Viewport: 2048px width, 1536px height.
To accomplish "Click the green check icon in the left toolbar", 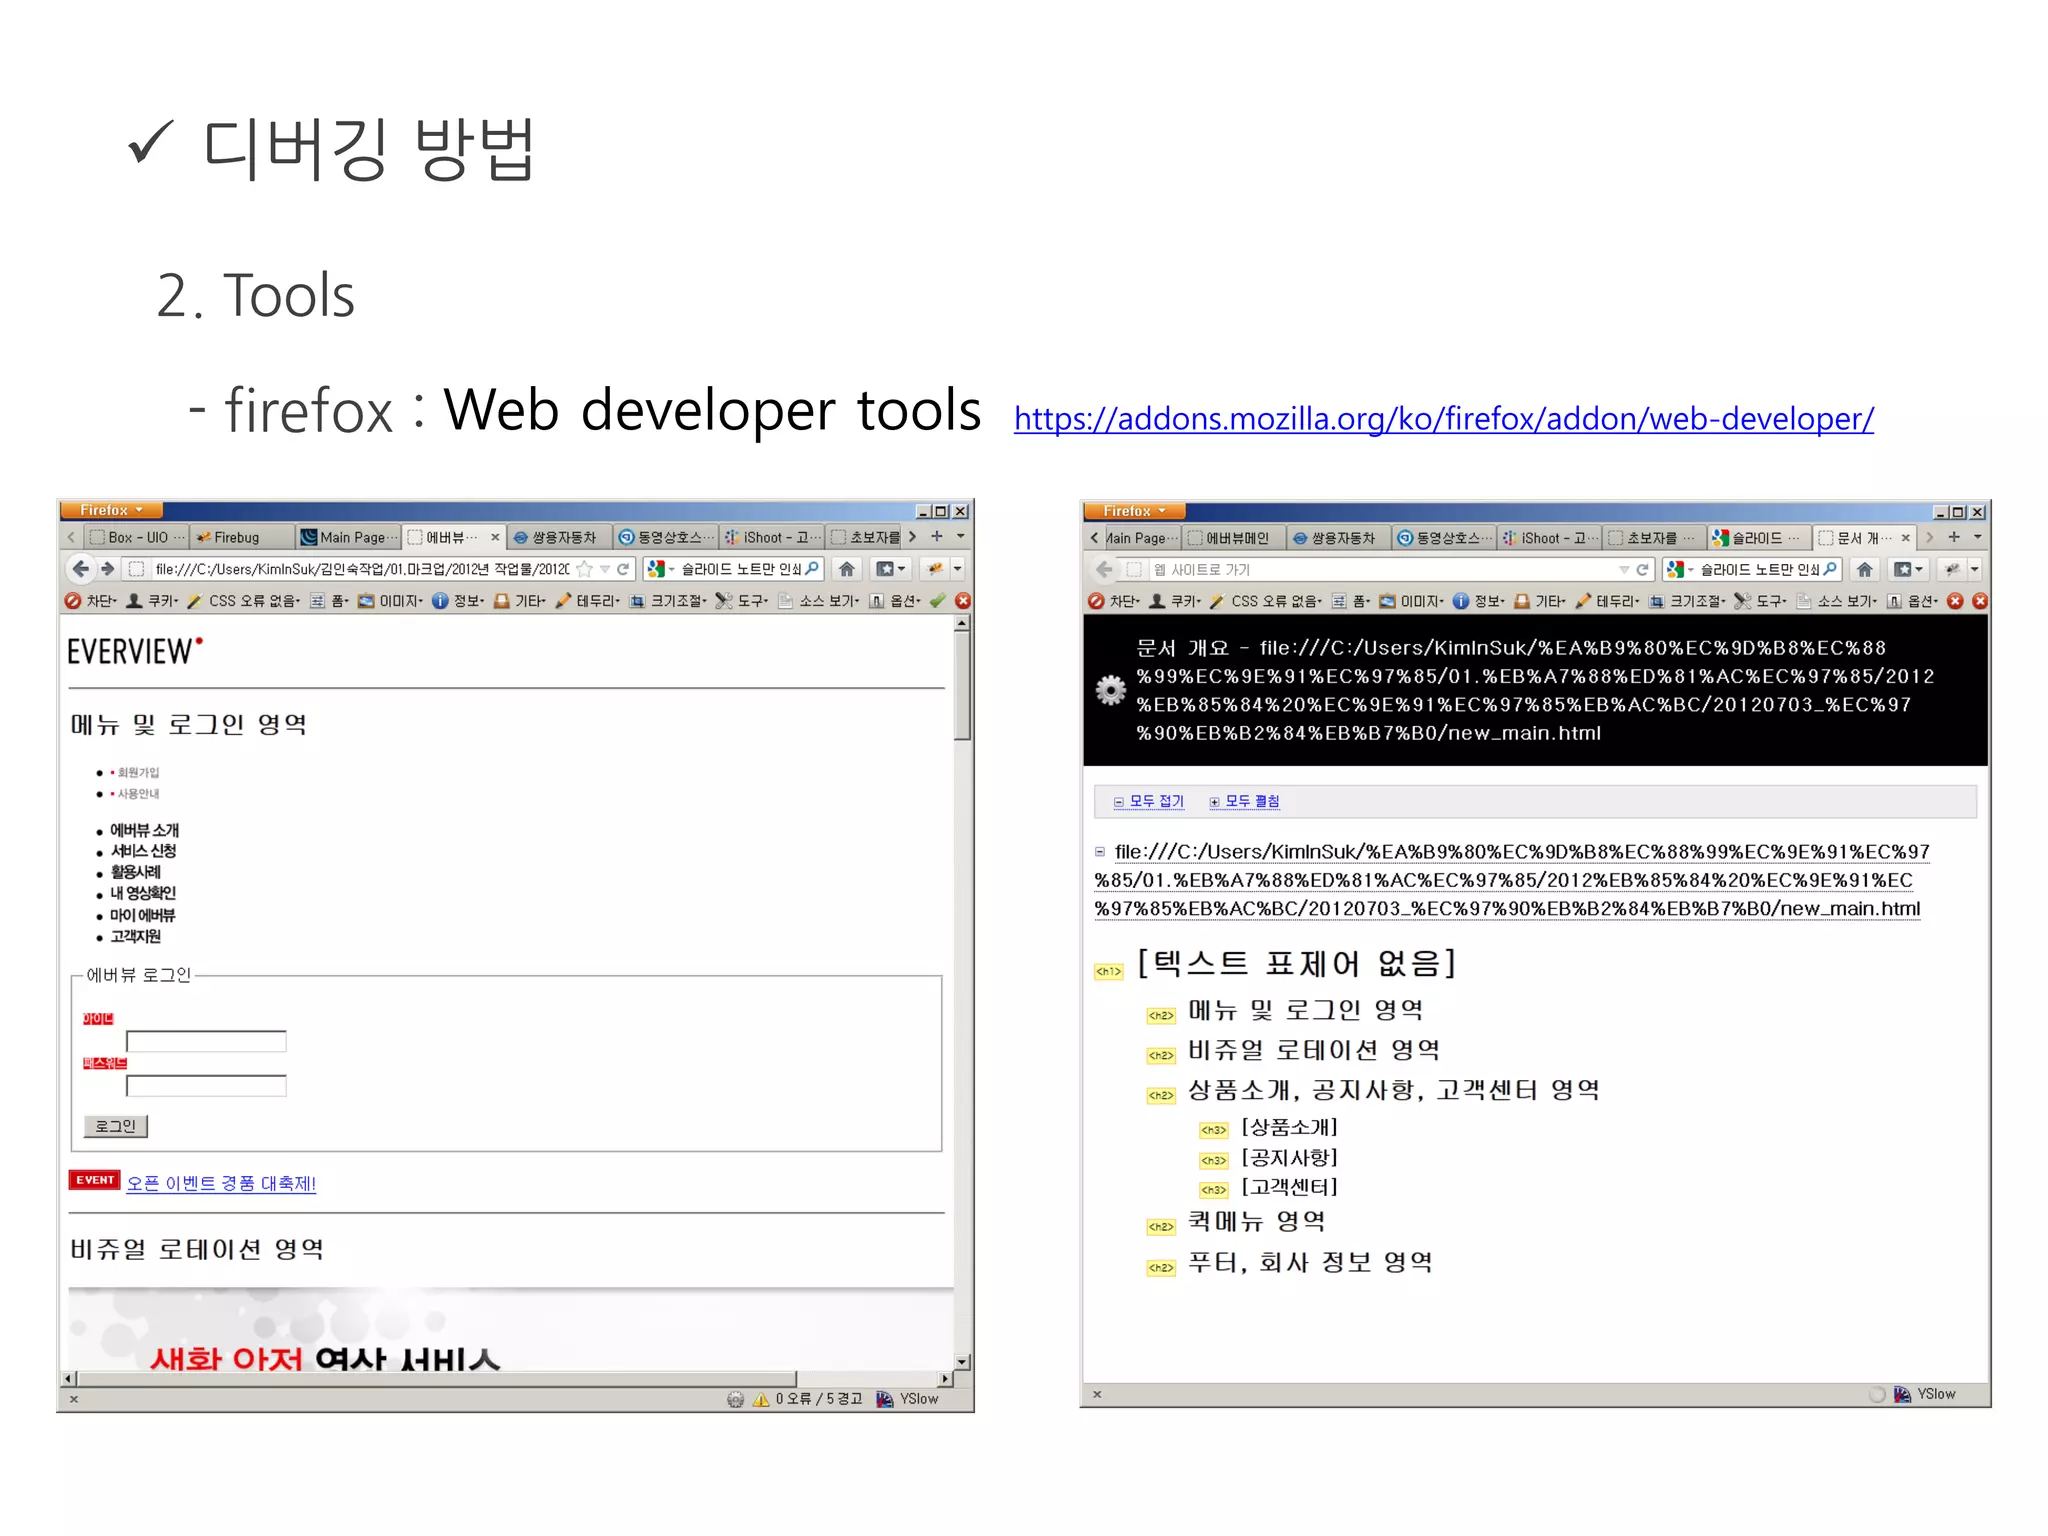I will pos(938,601).
